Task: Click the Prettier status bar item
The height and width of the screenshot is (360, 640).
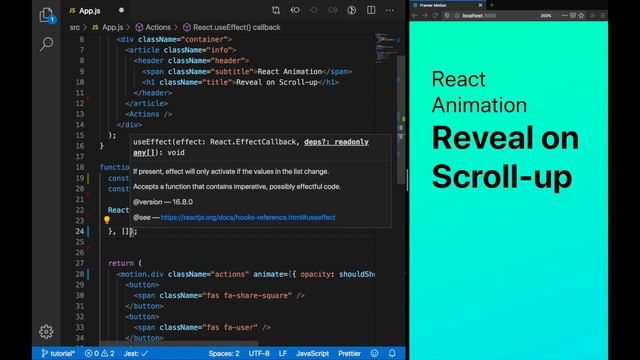Action: pyautogui.click(x=349, y=353)
